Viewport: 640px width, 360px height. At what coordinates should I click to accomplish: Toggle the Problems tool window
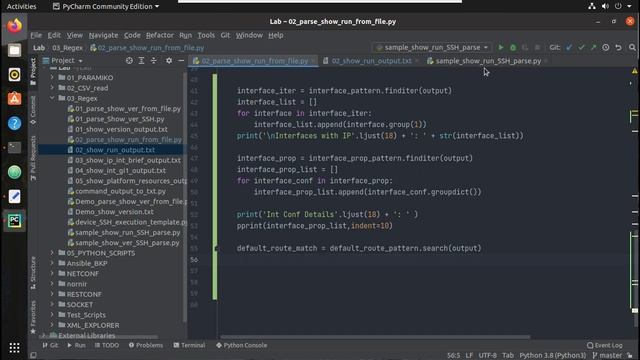click(x=146, y=345)
